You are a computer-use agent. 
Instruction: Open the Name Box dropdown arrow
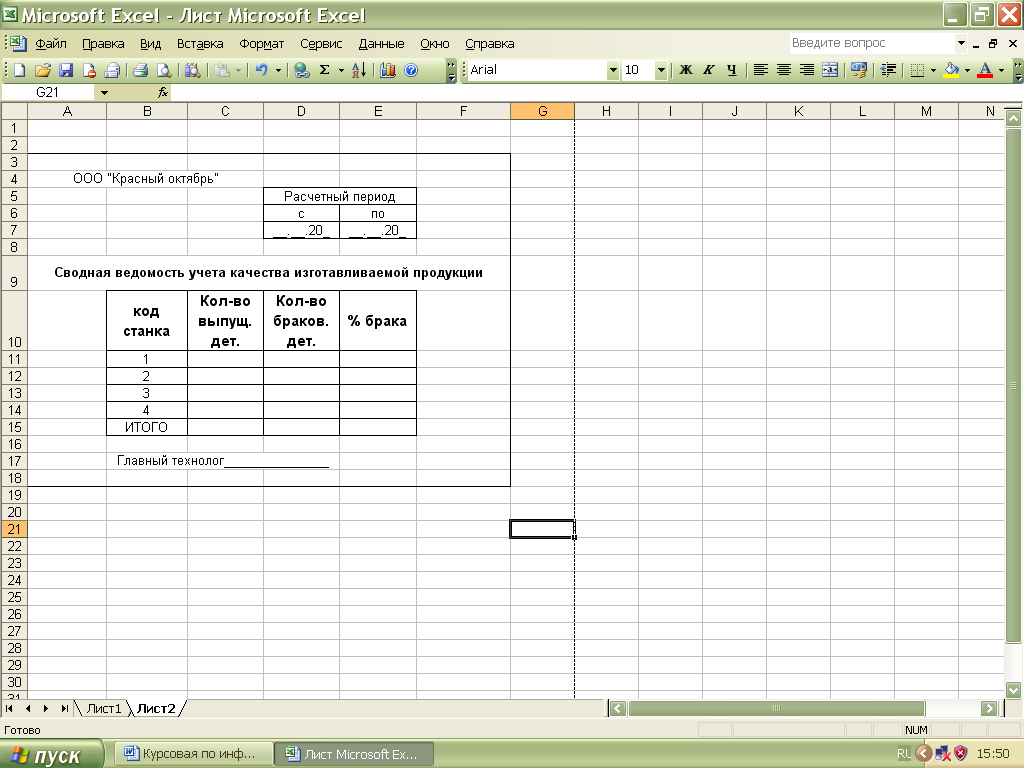pos(104,92)
